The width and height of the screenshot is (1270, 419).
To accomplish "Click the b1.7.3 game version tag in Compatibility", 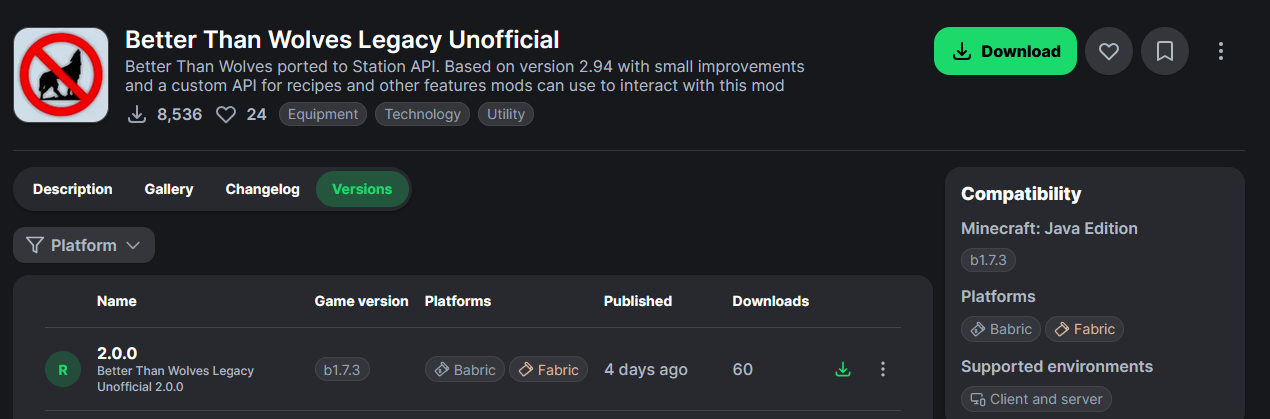I will point(988,261).
